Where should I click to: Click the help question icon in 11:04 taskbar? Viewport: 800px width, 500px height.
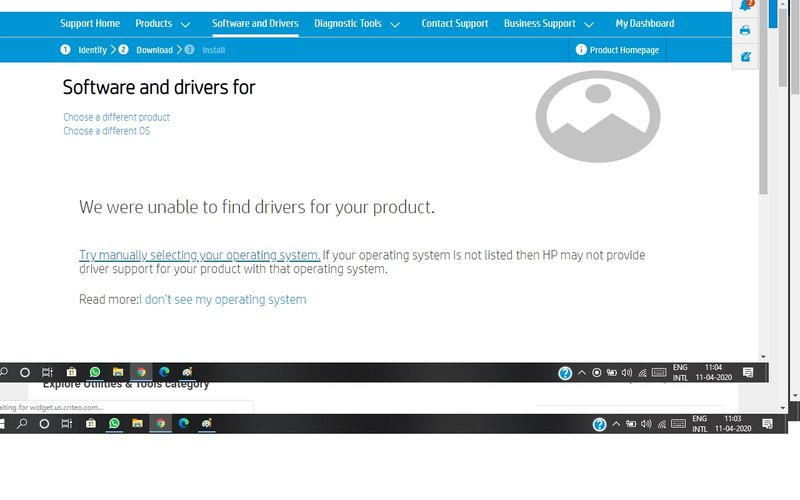(565, 373)
